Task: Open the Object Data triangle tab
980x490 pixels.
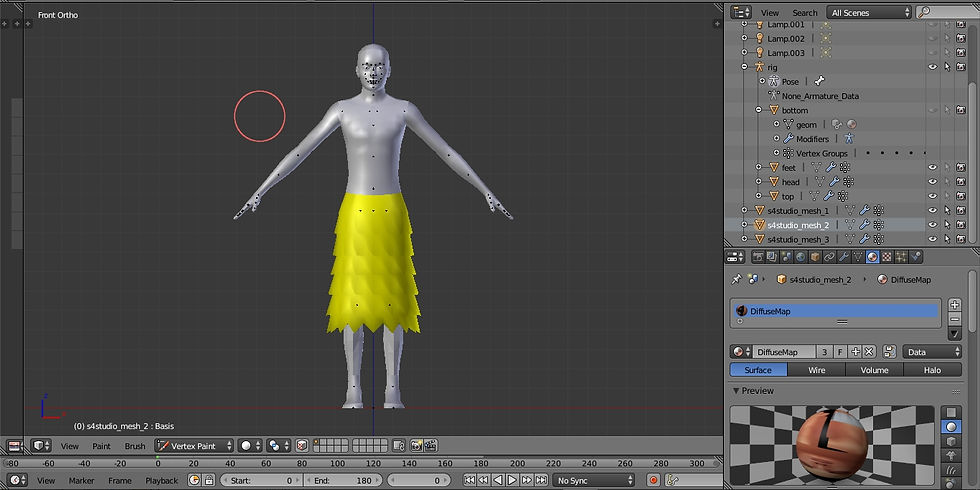Action: pyautogui.click(x=858, y=257)
